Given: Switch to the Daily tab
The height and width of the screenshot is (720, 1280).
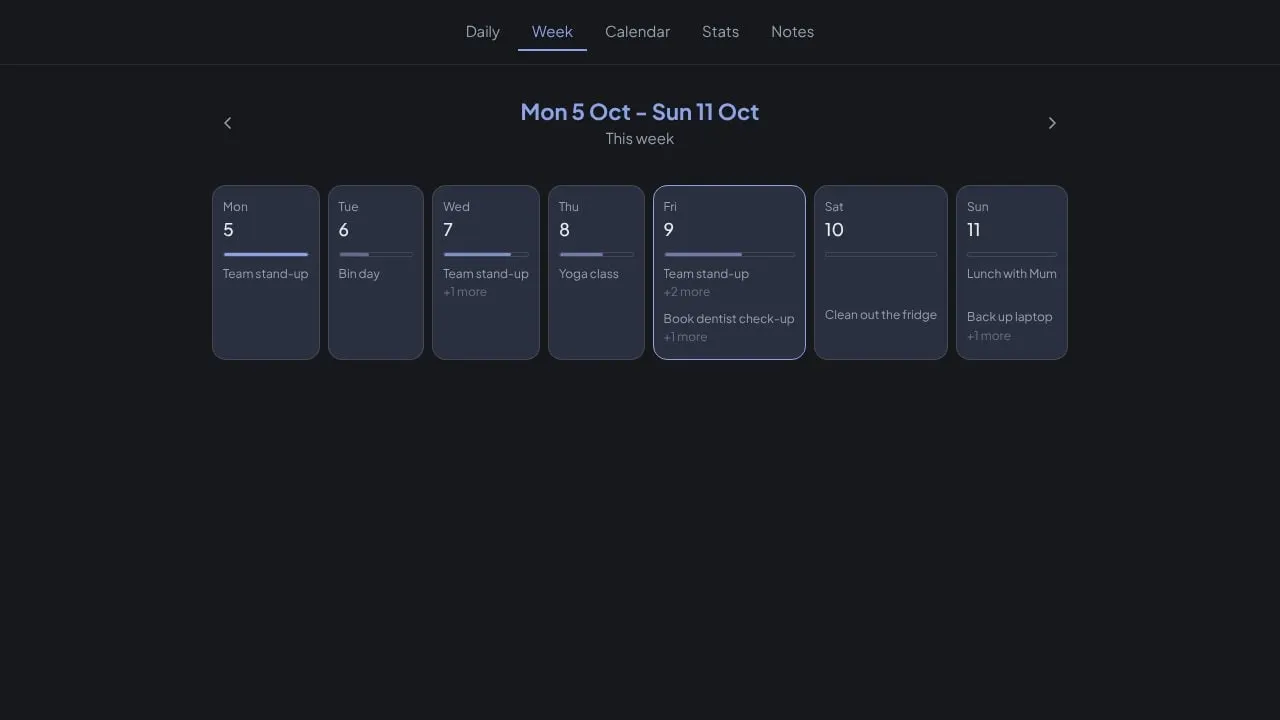Looking at the screenshot, I should tap(483, 32).
